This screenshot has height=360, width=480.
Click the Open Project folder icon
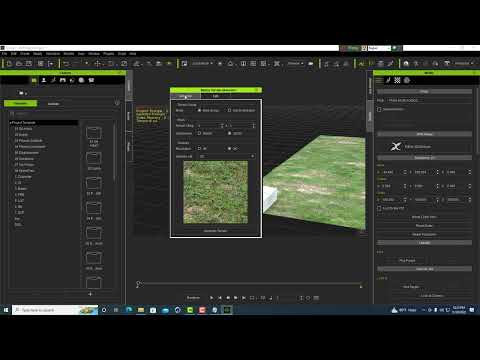(19, 63)
